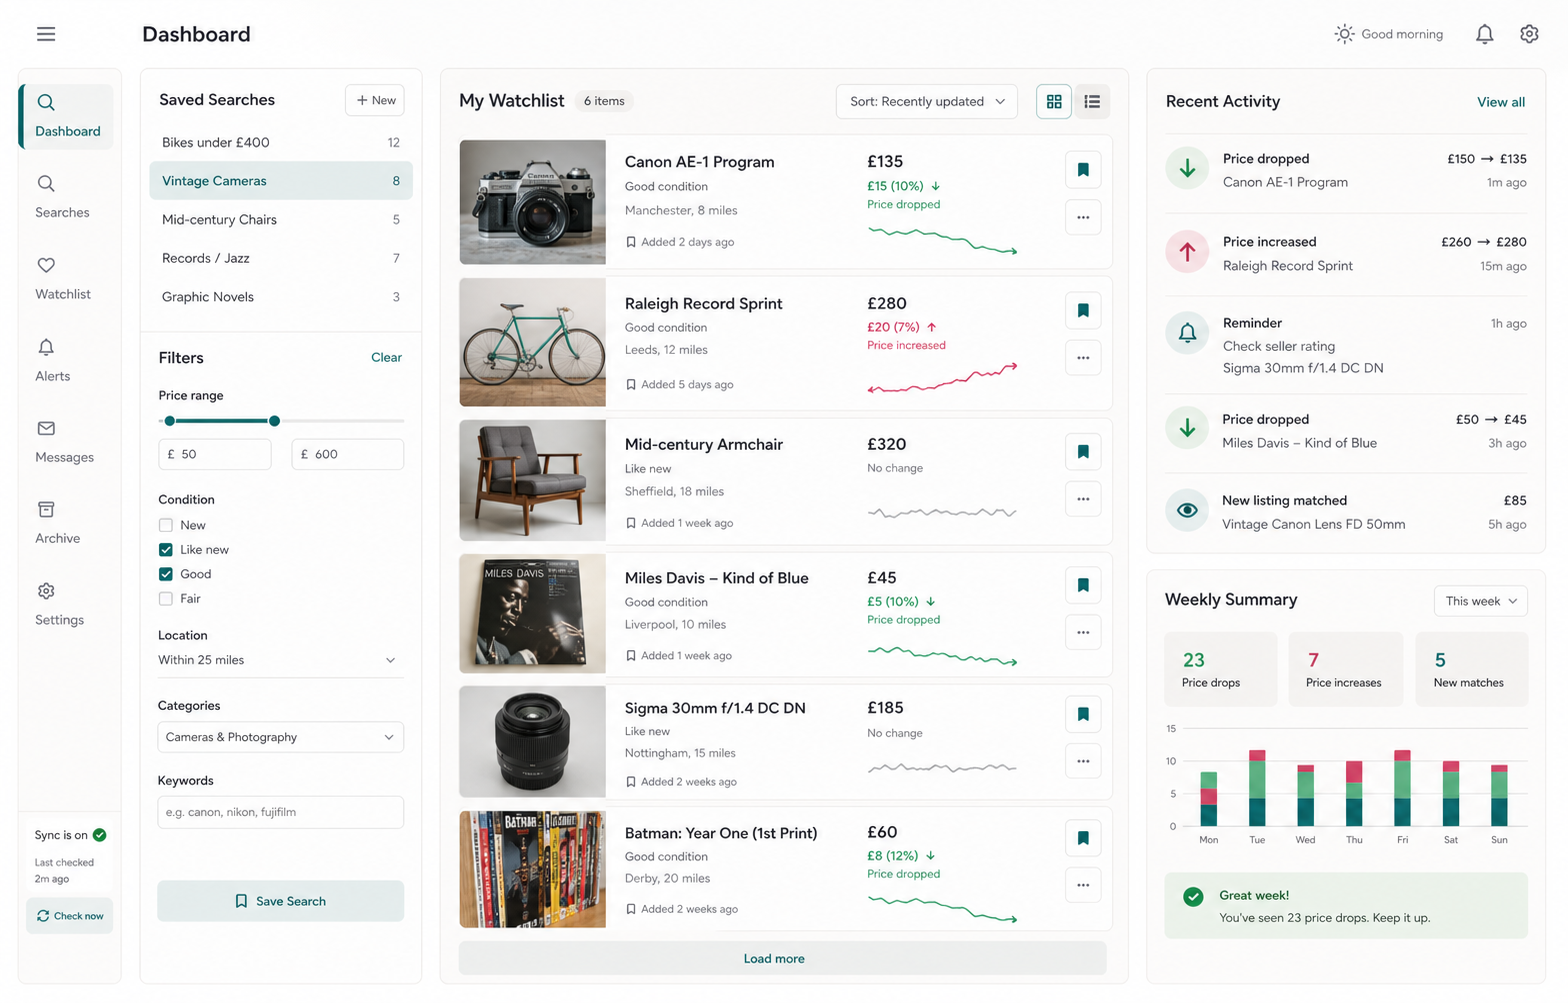The height and width of the screenshot is (1003, 1568).
Task: Open more options for Mid-century Armchair
Action: point(1083,499)
